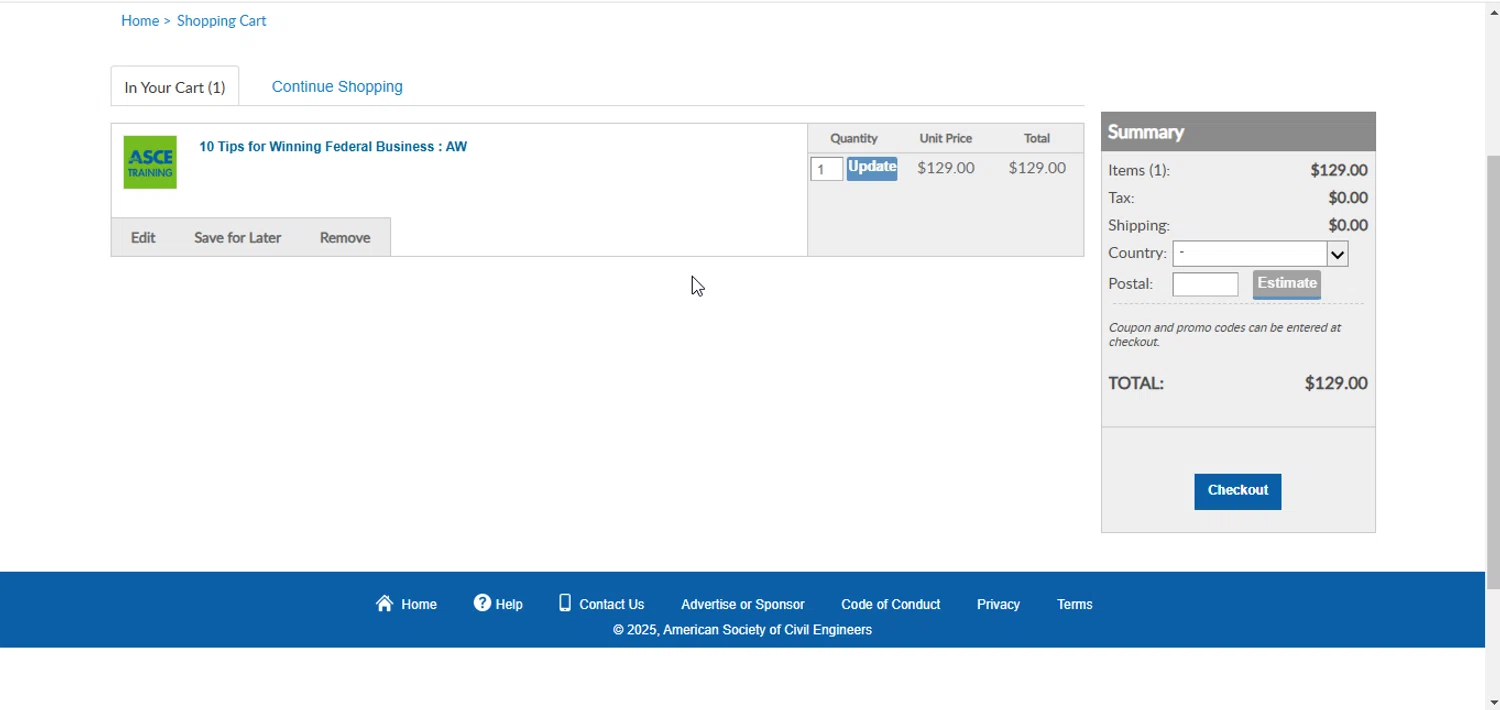Viewport: 1500px width, 710px height.
Task: Click the Shipping: label in Summary
Action: 1139,226
